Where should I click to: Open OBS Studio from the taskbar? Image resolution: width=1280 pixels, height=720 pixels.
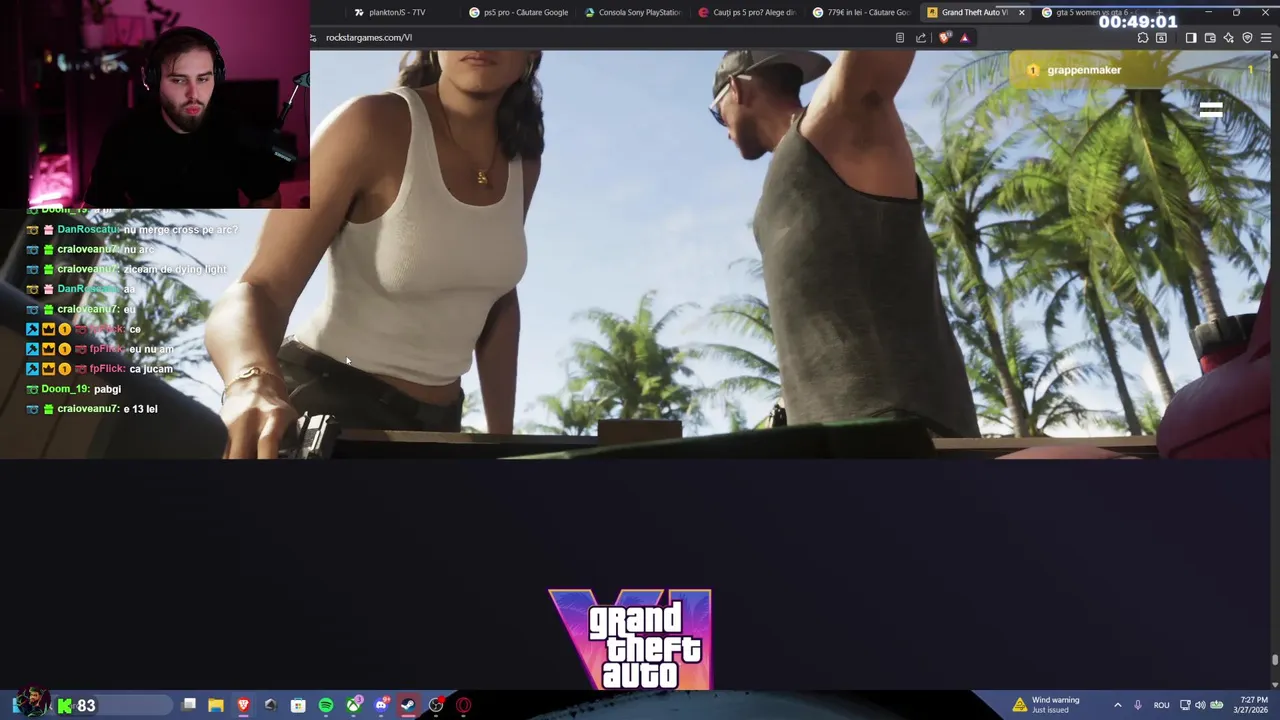(x=436, y=705)
